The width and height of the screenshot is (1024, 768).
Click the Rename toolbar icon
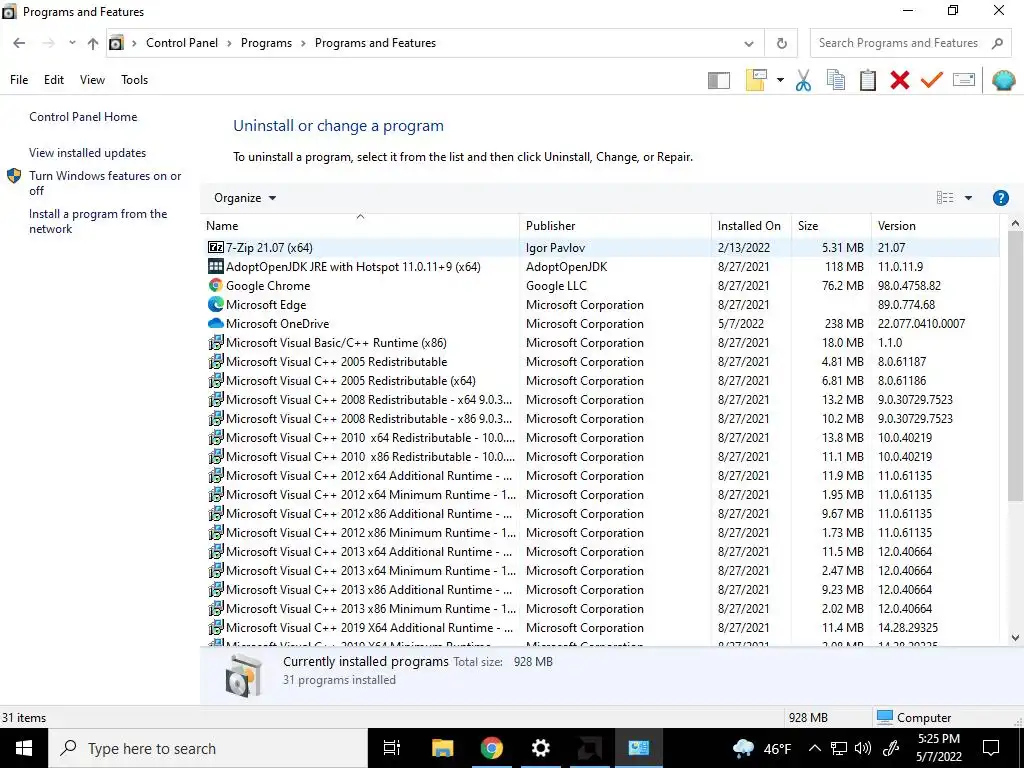[x=964, y=80]
